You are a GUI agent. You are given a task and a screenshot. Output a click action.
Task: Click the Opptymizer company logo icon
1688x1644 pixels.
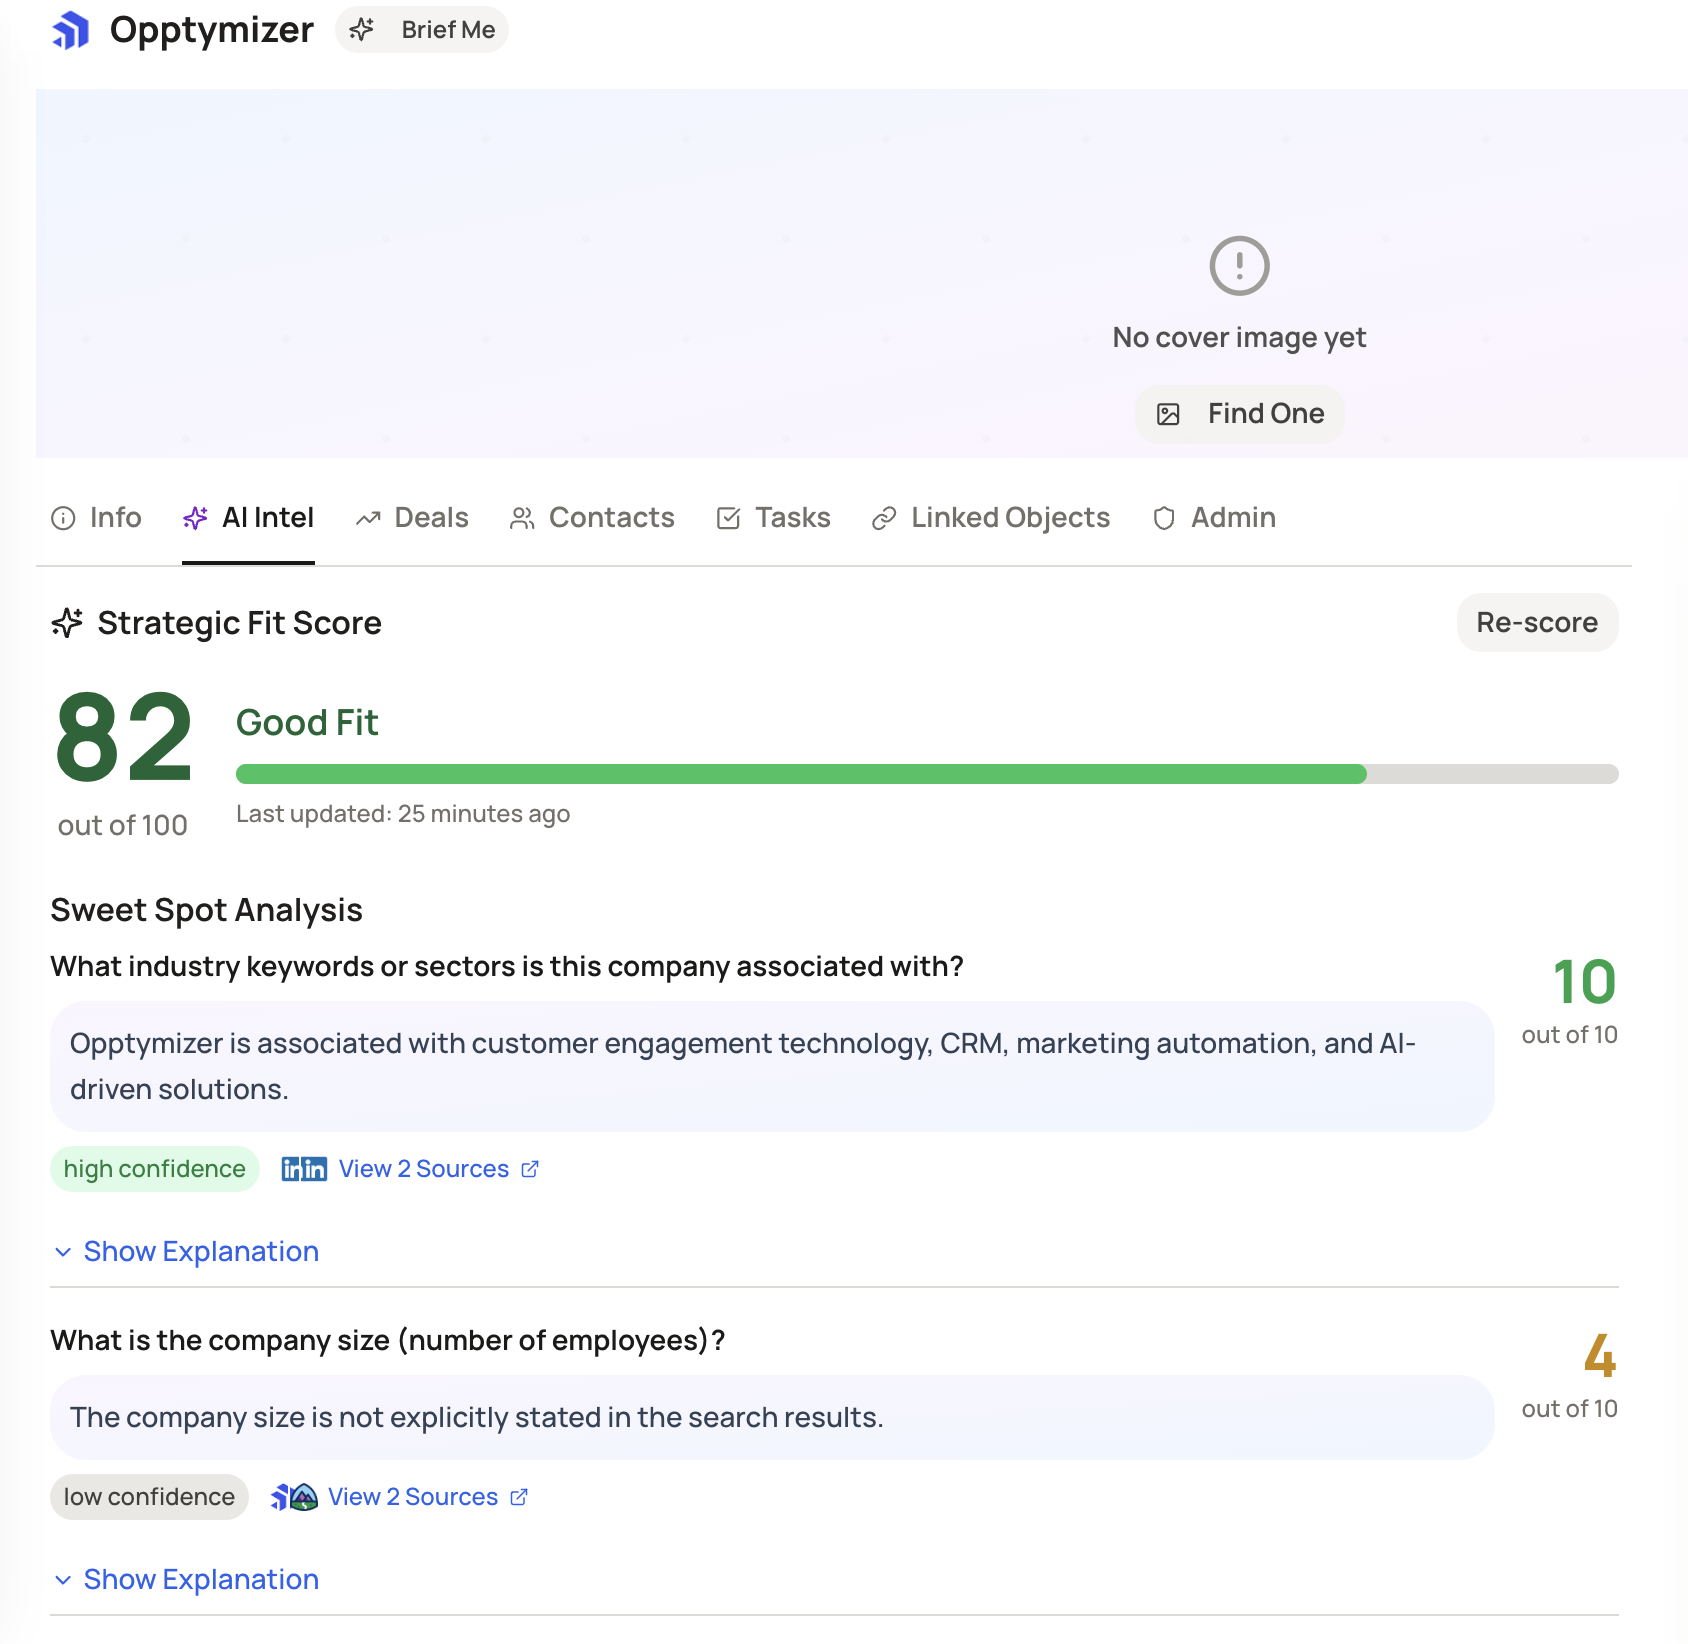point(71,30)
